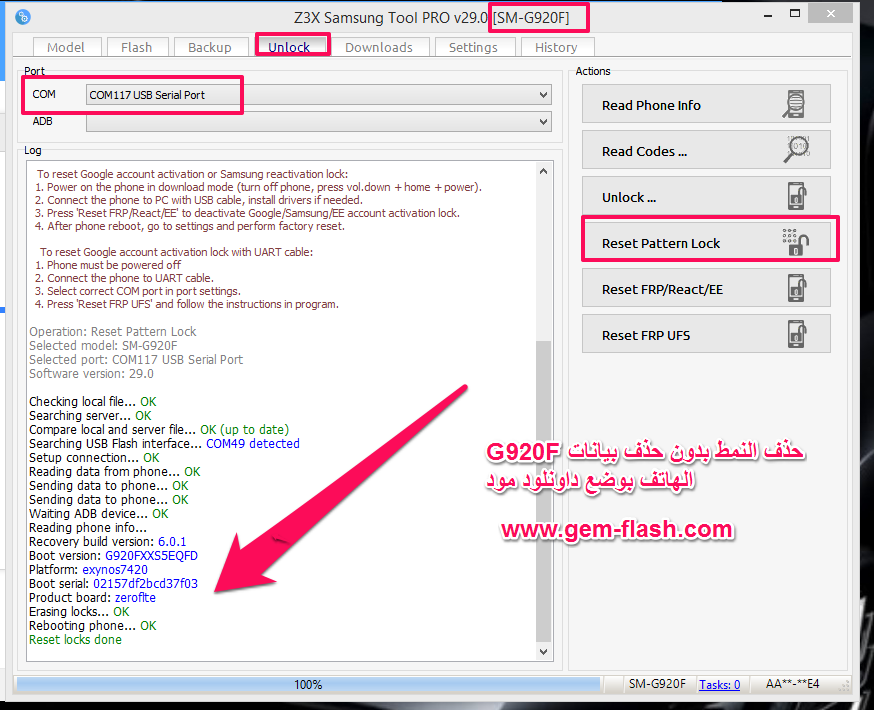The width and height of the screenshot is (874, 710).
Task: Open the Settings tab
Action: click(473, 47)
